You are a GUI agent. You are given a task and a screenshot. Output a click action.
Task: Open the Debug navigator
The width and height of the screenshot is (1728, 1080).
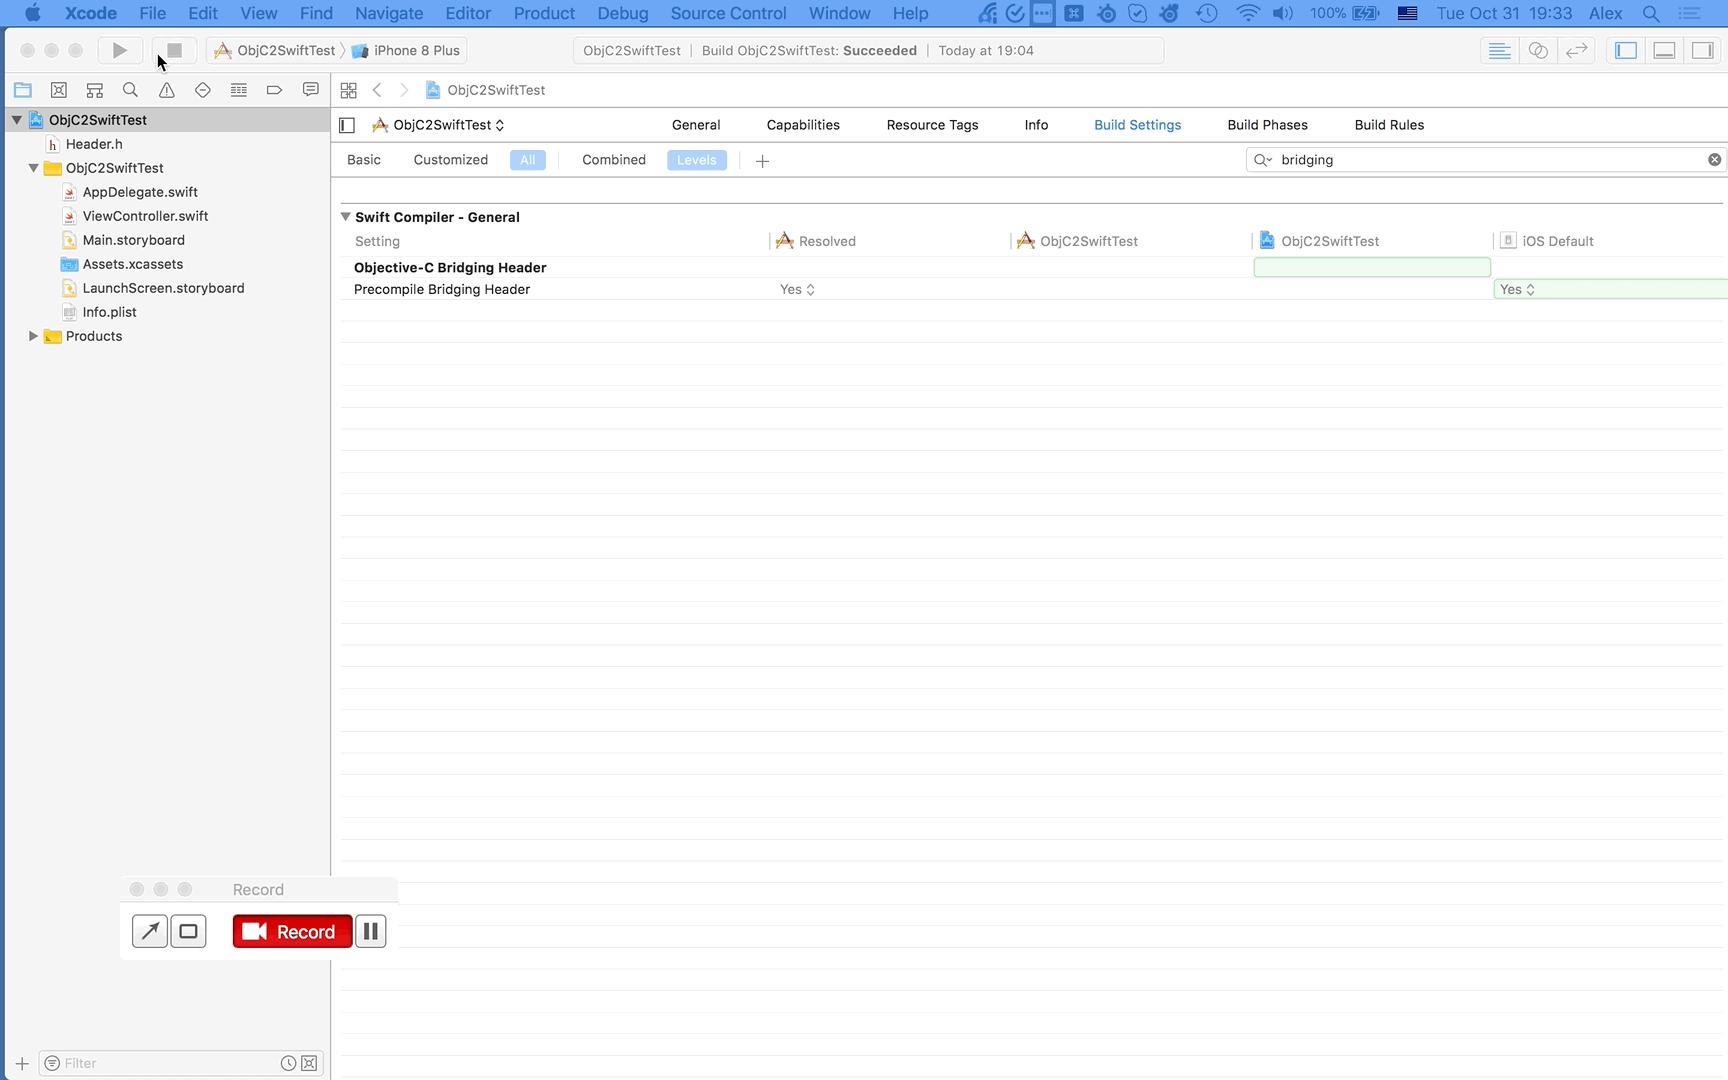239,90
